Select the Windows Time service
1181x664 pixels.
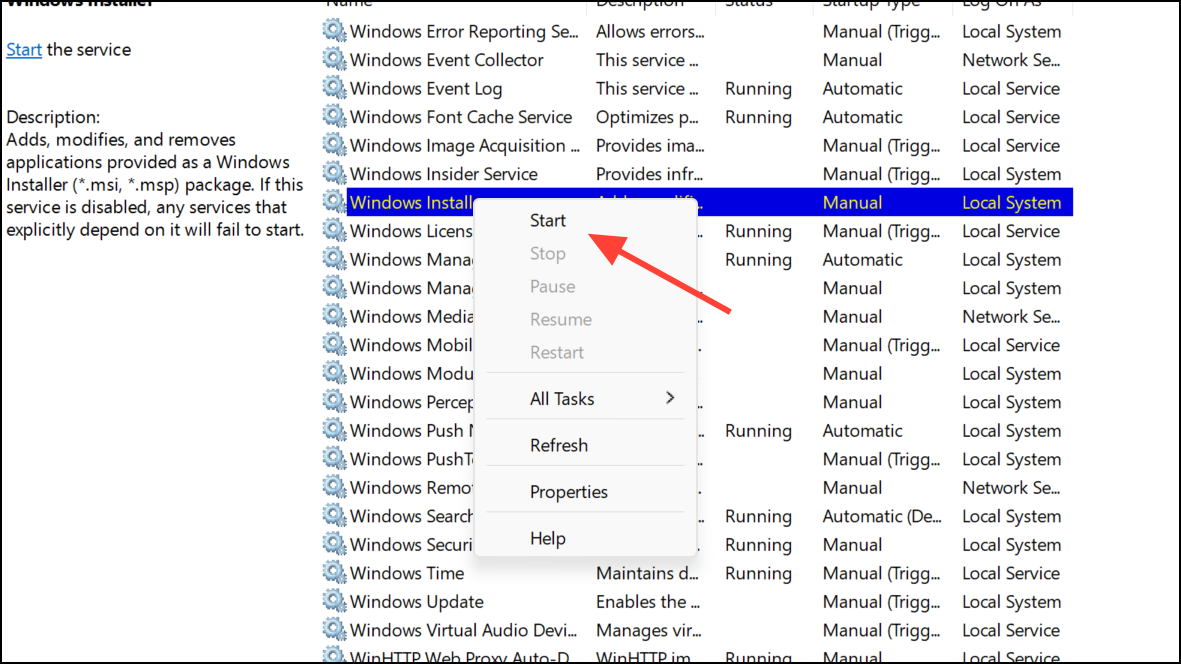(x=407, y=574)
